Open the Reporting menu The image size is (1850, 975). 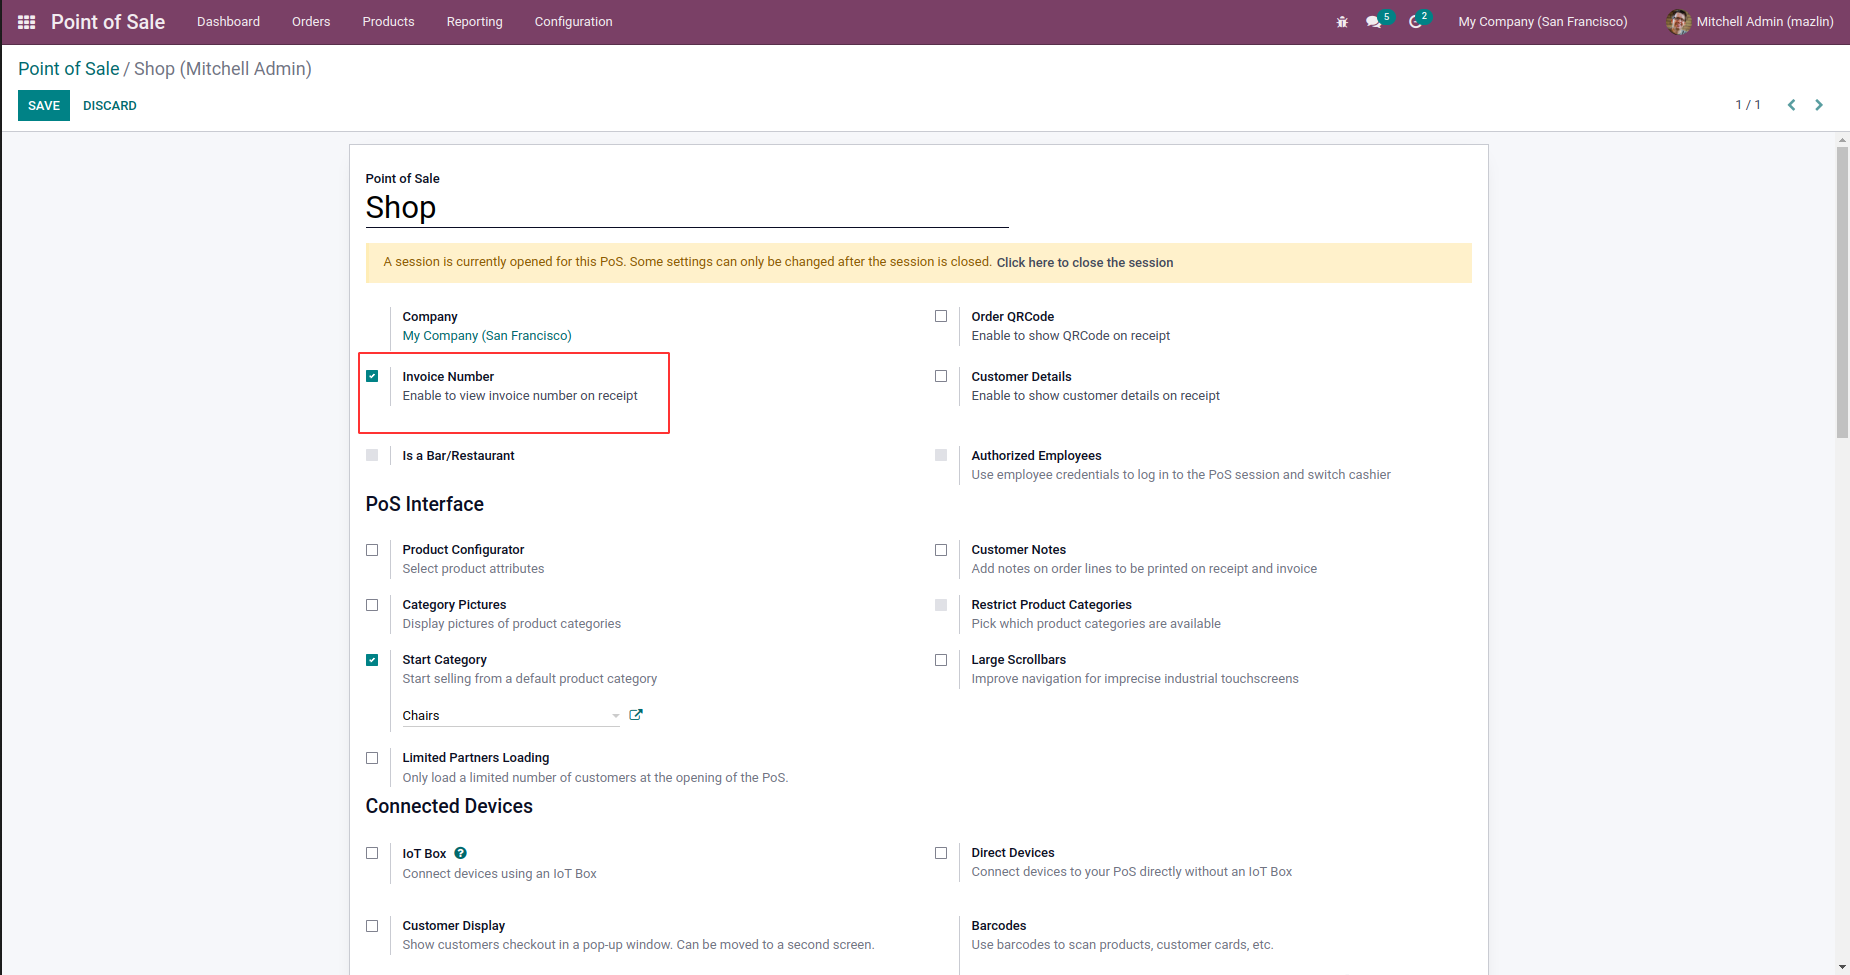click(x=474, y=22)
